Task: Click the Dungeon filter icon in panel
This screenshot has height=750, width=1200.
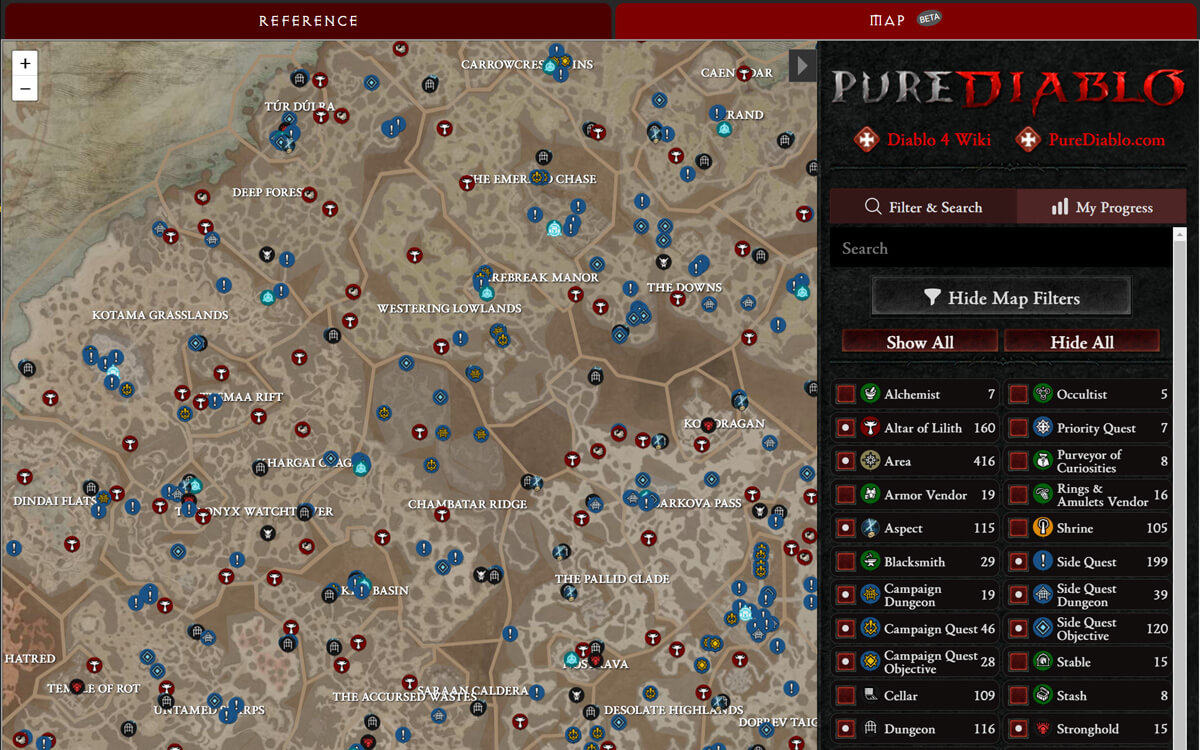Action: [870, 729]
